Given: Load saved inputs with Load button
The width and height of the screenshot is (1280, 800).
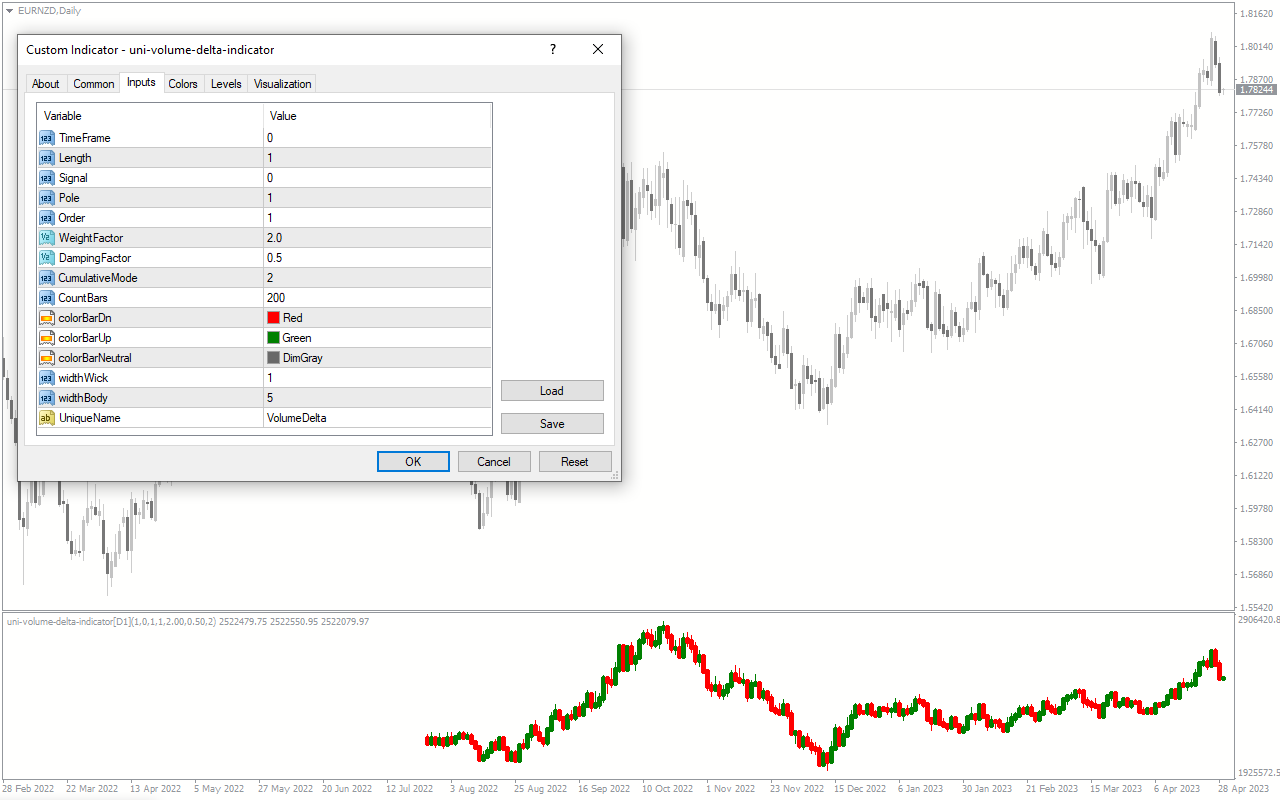Looking at the screenshot, I should [552, 391].
